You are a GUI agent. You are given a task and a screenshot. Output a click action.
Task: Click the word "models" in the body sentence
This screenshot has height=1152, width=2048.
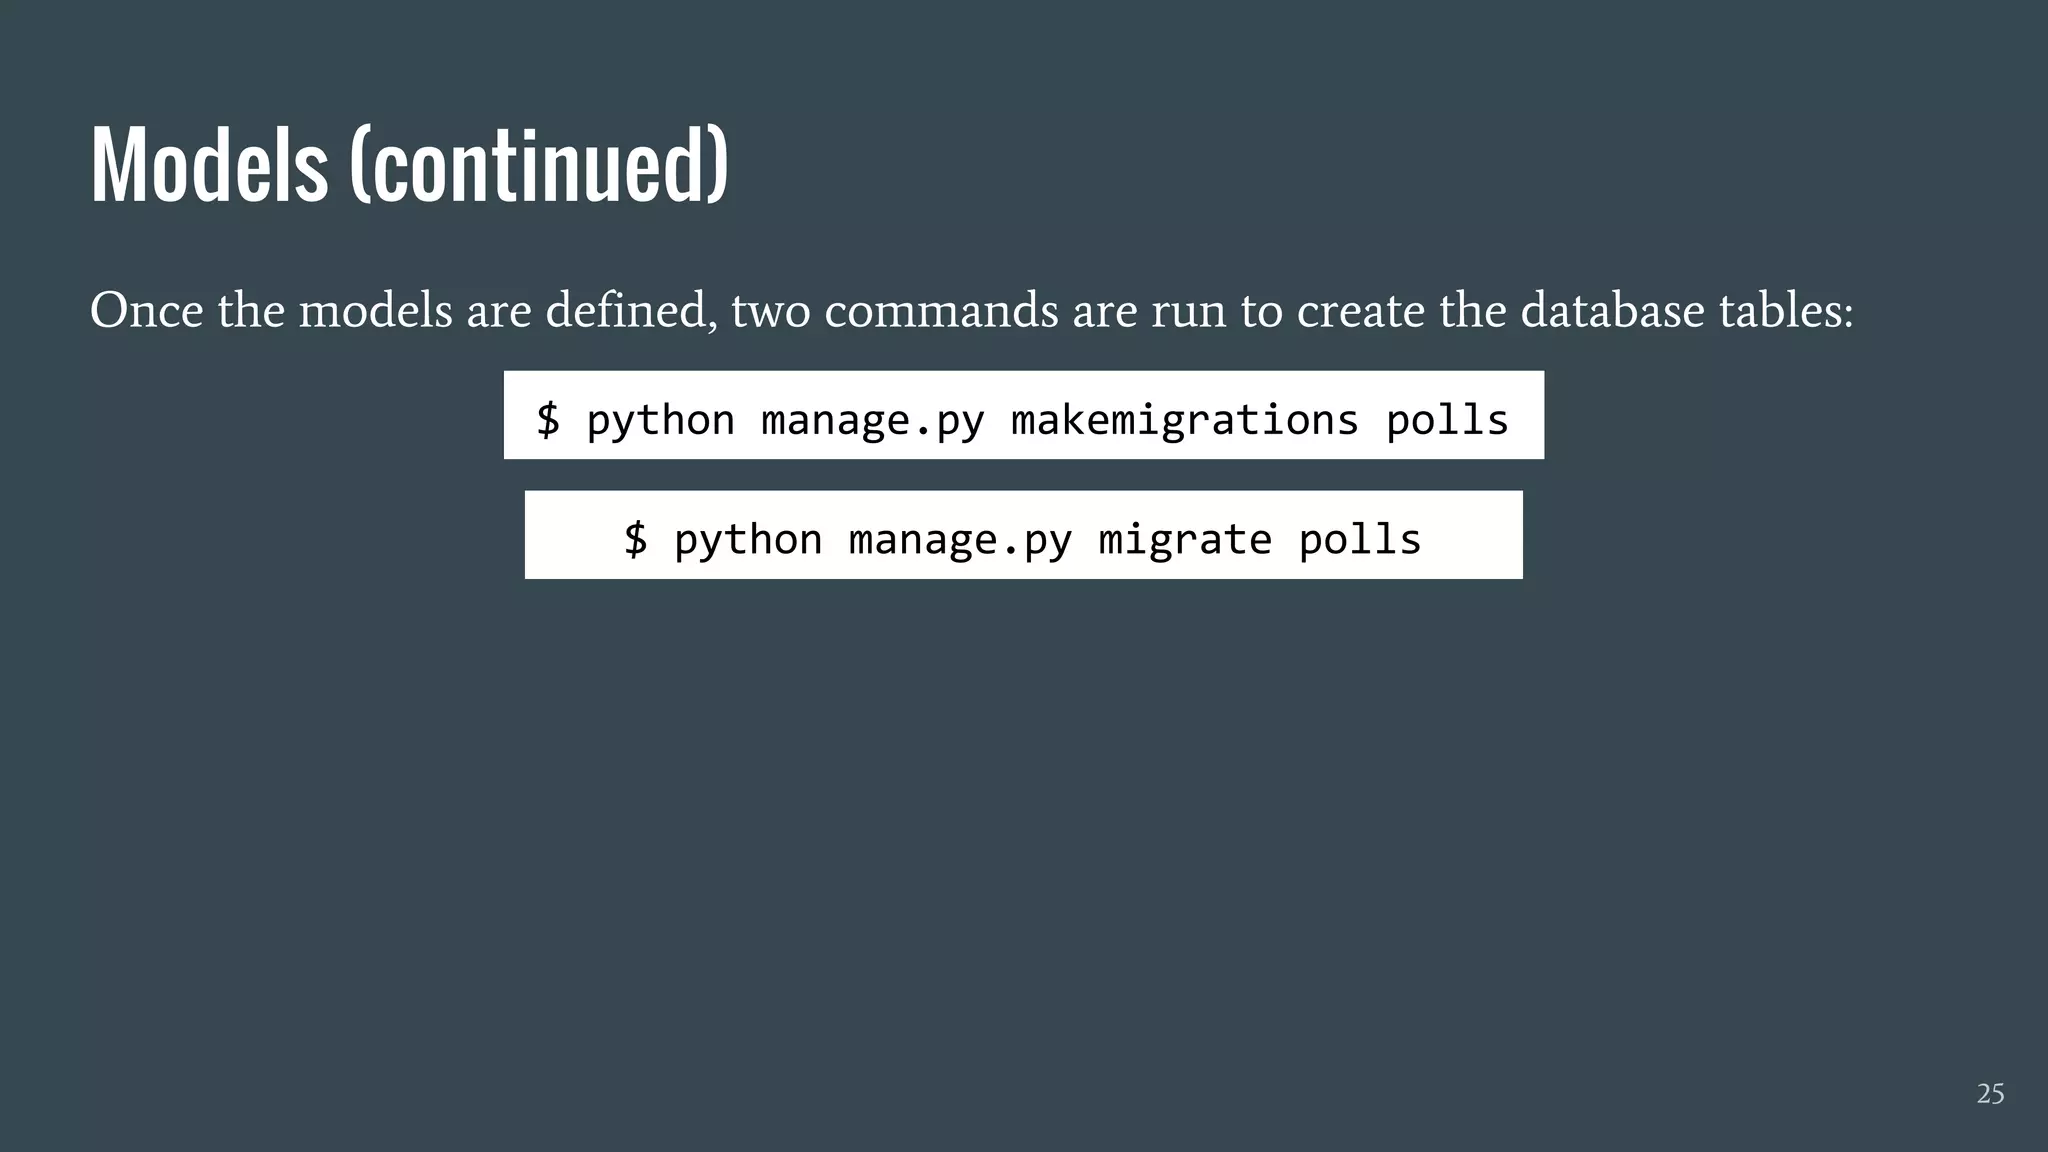[375, 311]
